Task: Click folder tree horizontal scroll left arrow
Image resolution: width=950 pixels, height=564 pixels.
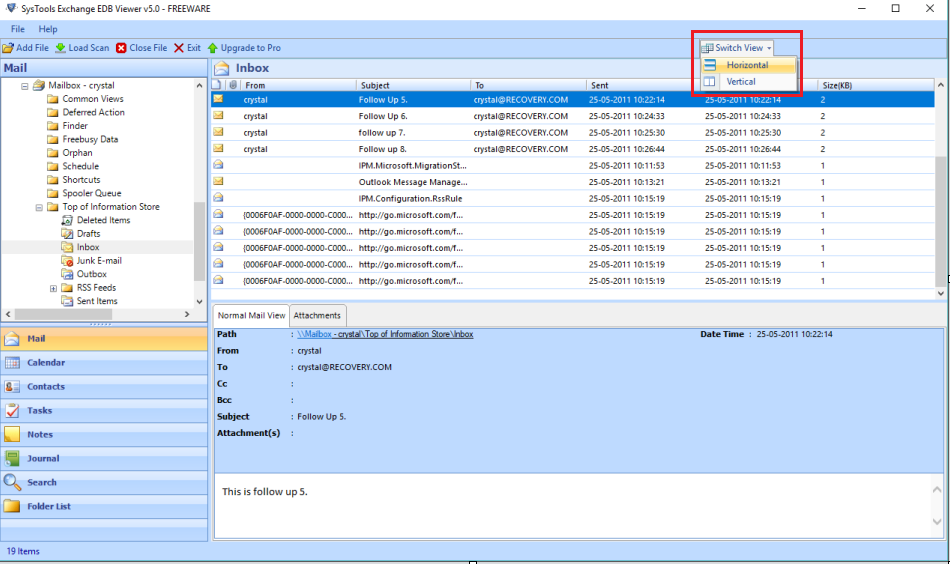Action: (8, 314)
